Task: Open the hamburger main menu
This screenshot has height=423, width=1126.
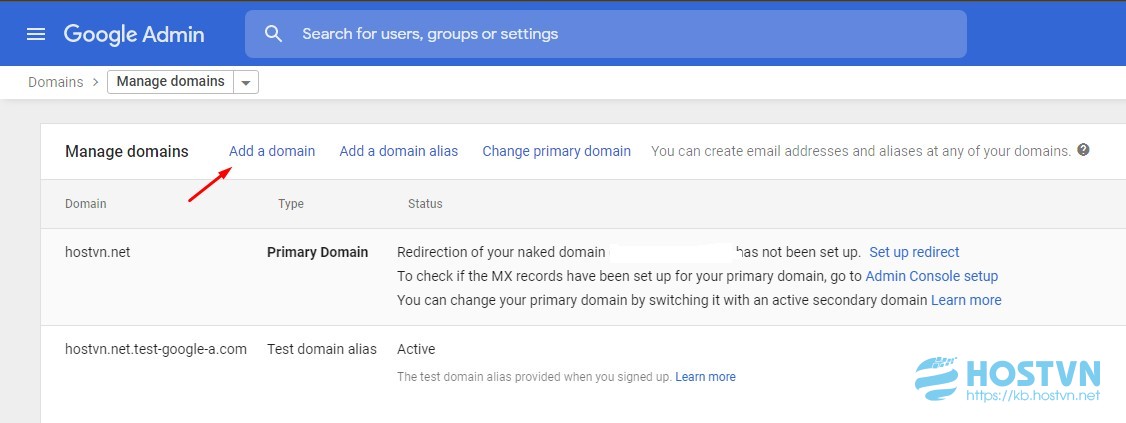Action: point(36,34)
